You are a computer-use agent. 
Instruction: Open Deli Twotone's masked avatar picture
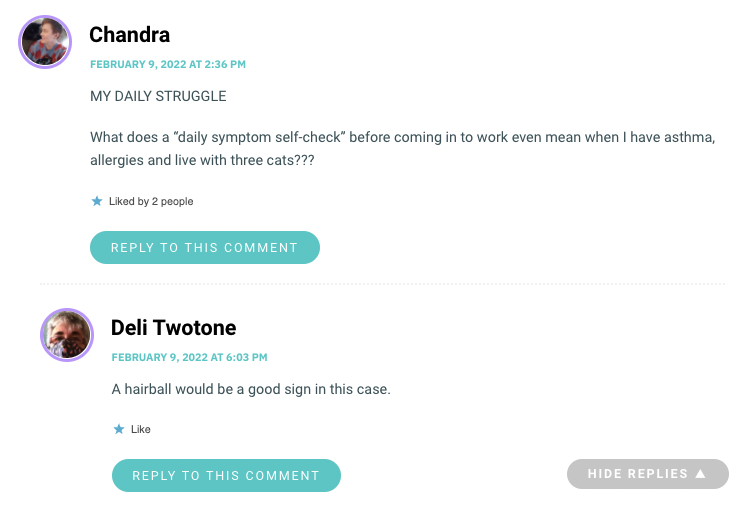[67, 335]
